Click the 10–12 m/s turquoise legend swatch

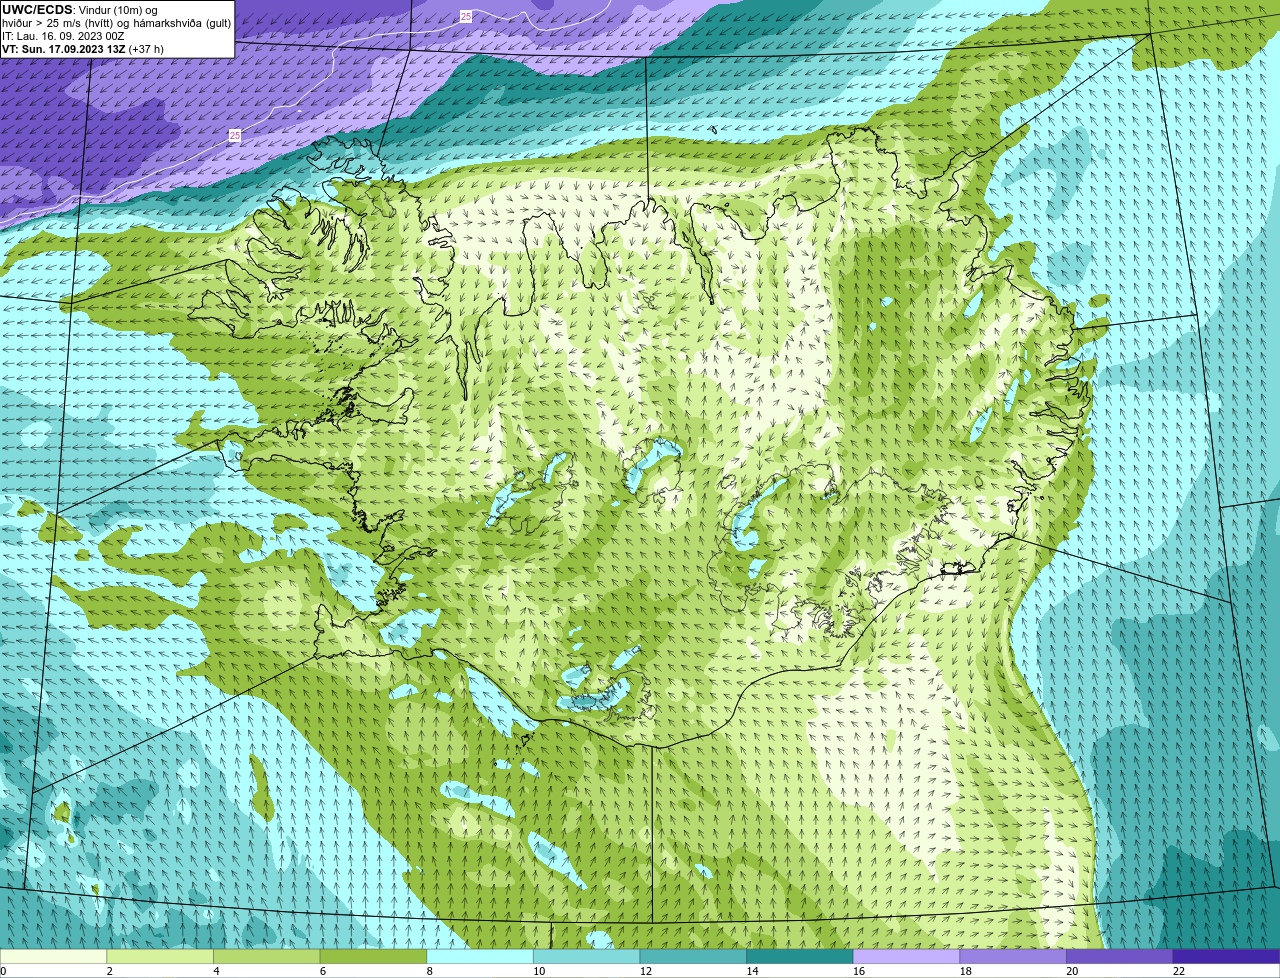click(x=587, y=957)
